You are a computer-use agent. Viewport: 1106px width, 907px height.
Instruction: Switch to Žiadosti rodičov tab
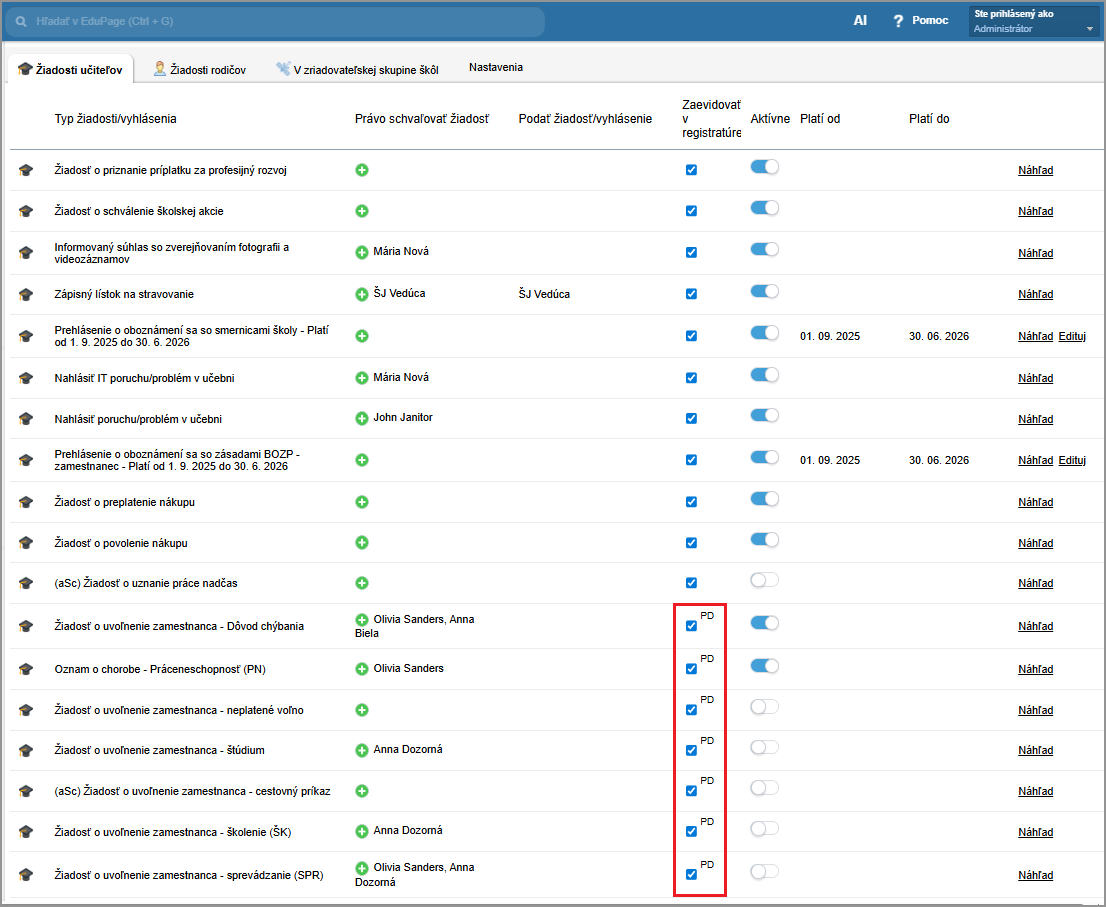(x=208, y=69)
